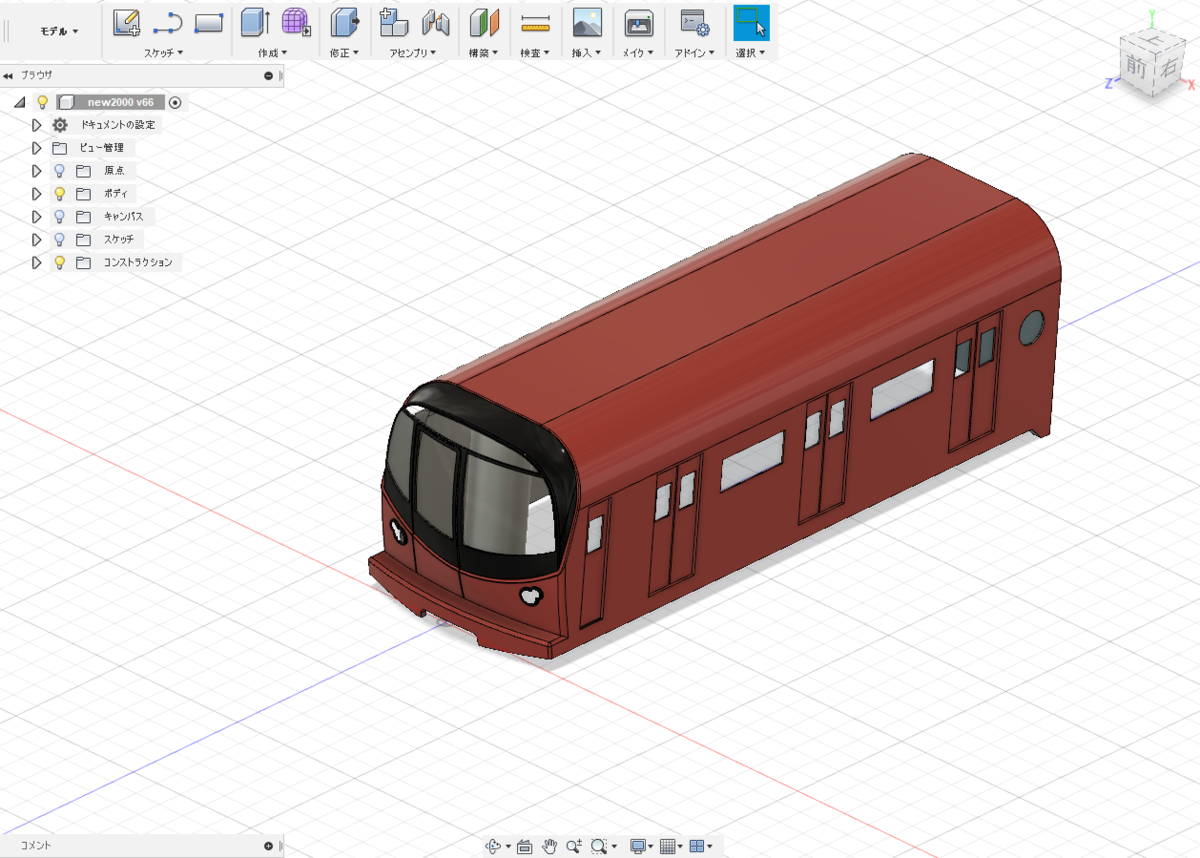Select the Look At icon
The image size is (1200, 858).
pyautogui.click(x=525, y=846)
